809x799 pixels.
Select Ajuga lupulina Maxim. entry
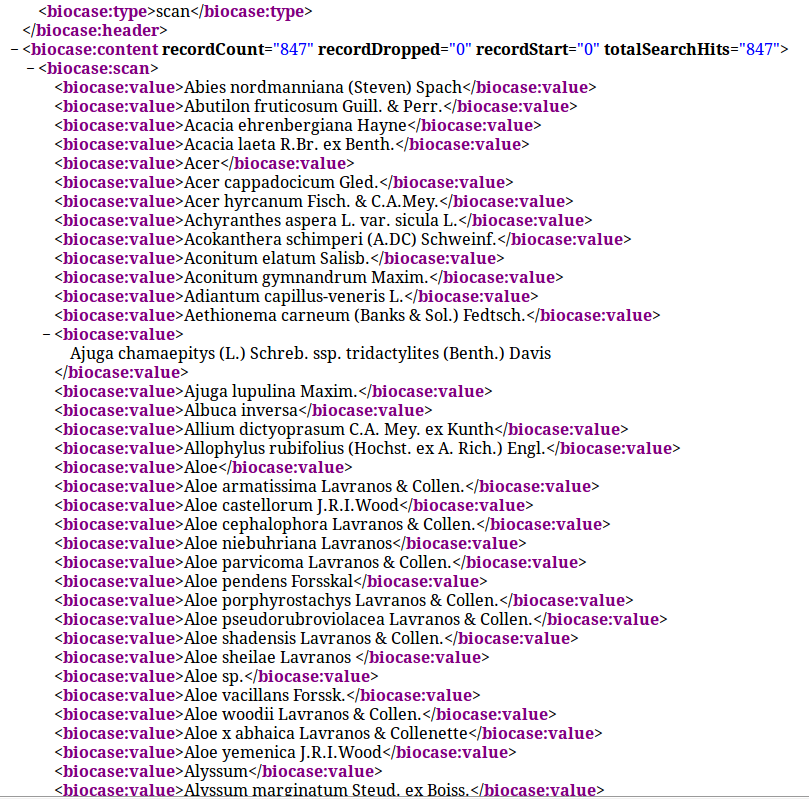(273, 392)
